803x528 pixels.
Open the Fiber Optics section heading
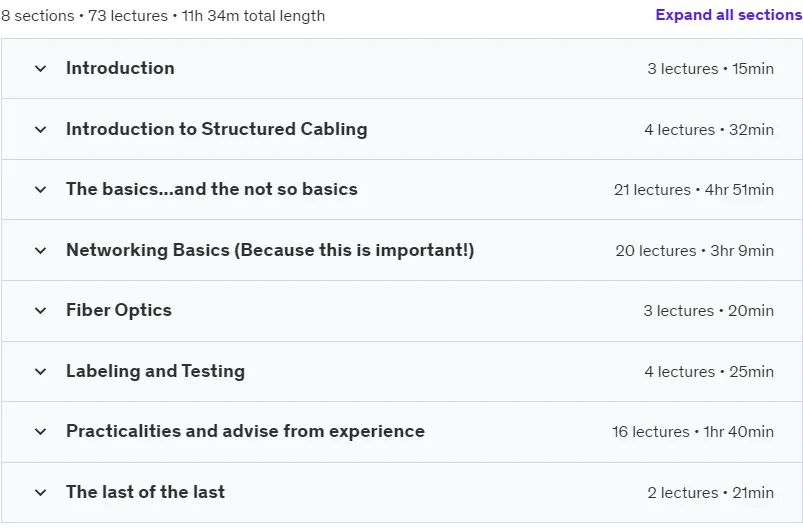(x=119, y=310)
